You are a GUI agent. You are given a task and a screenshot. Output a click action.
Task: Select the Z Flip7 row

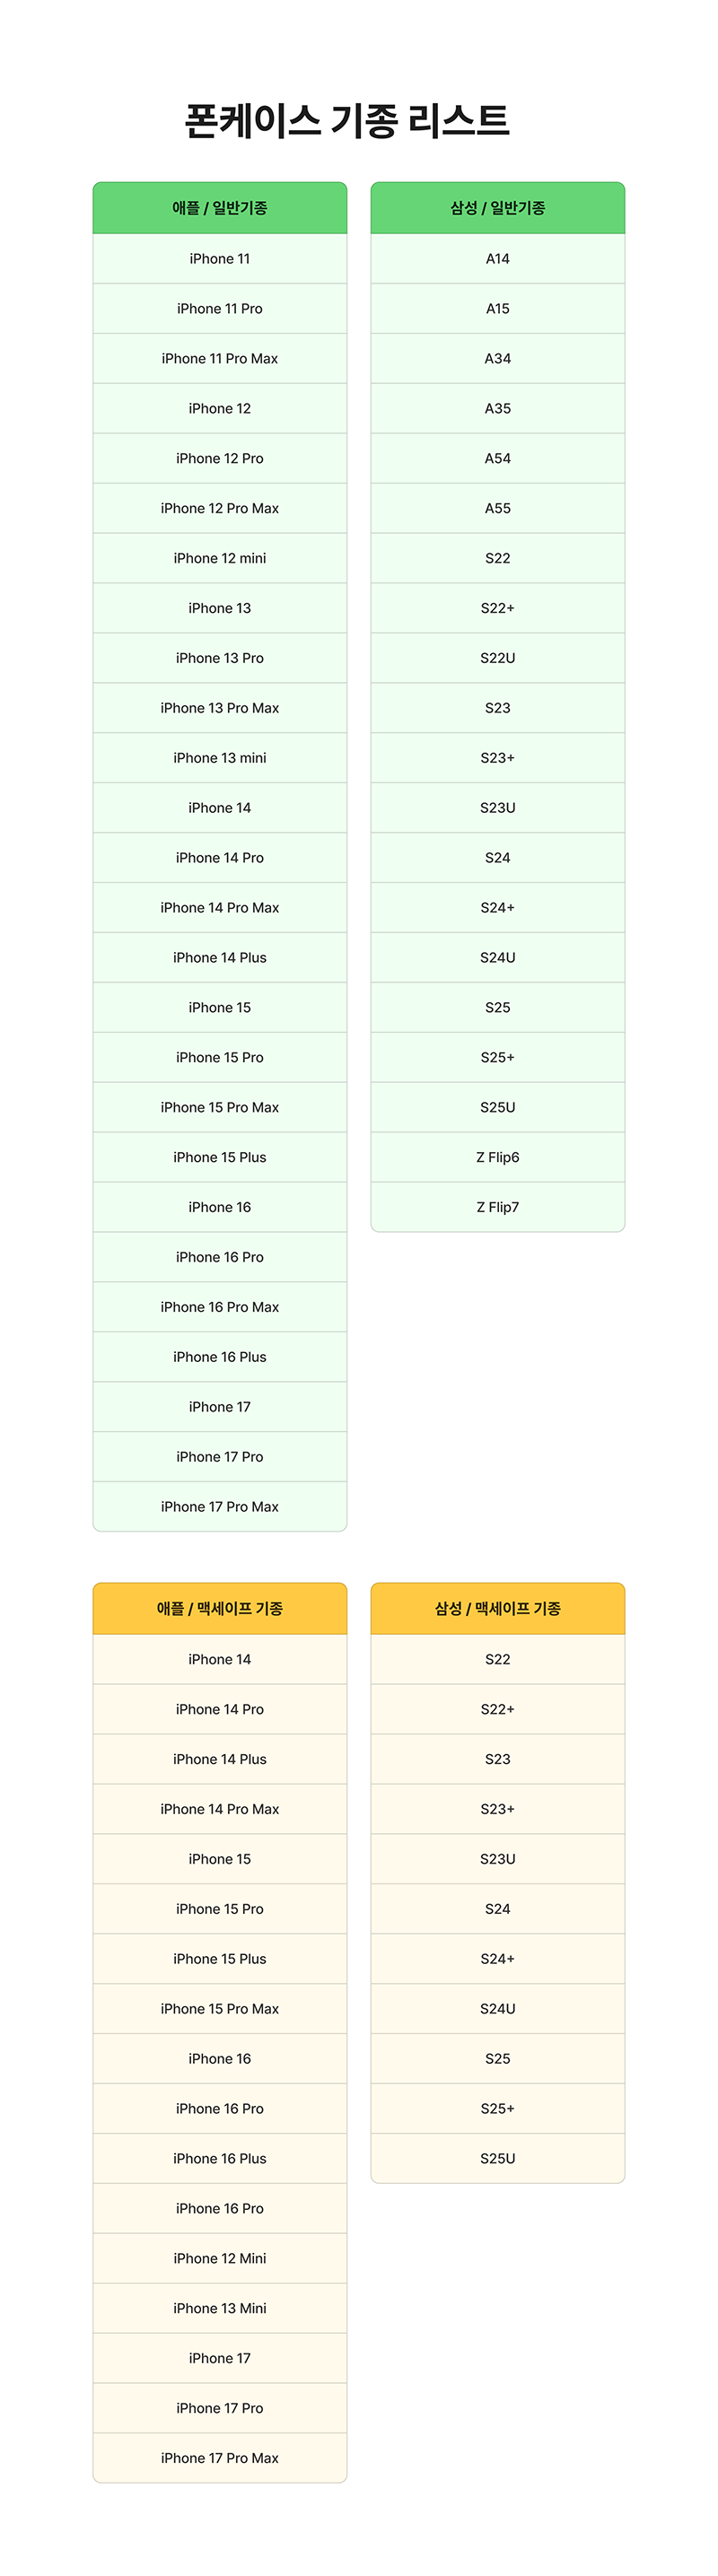point(497,1207)
